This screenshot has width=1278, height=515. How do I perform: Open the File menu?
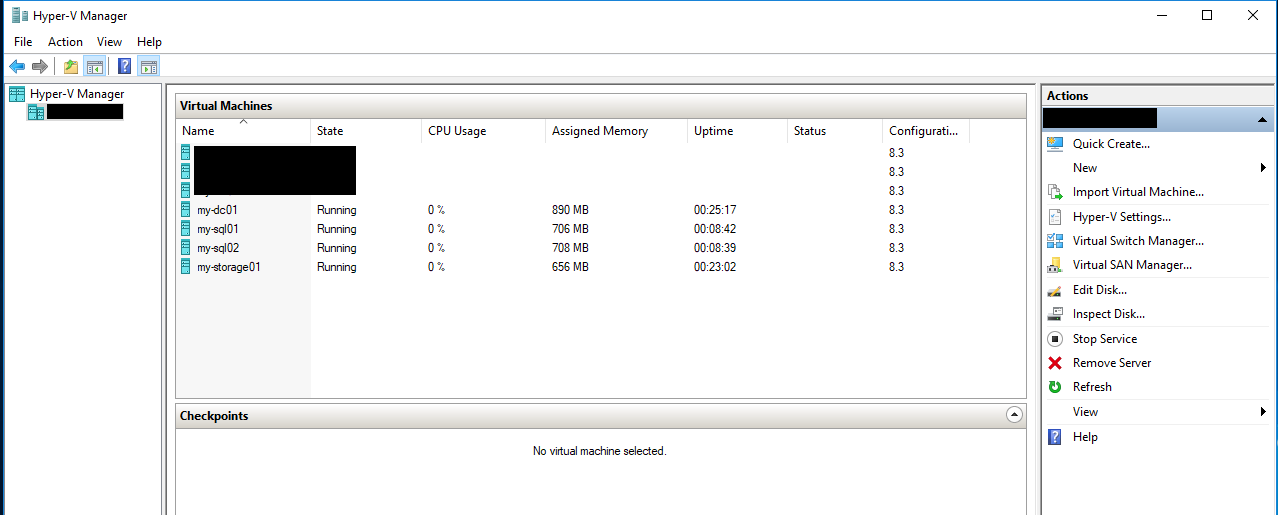click(x=23, y=42)
